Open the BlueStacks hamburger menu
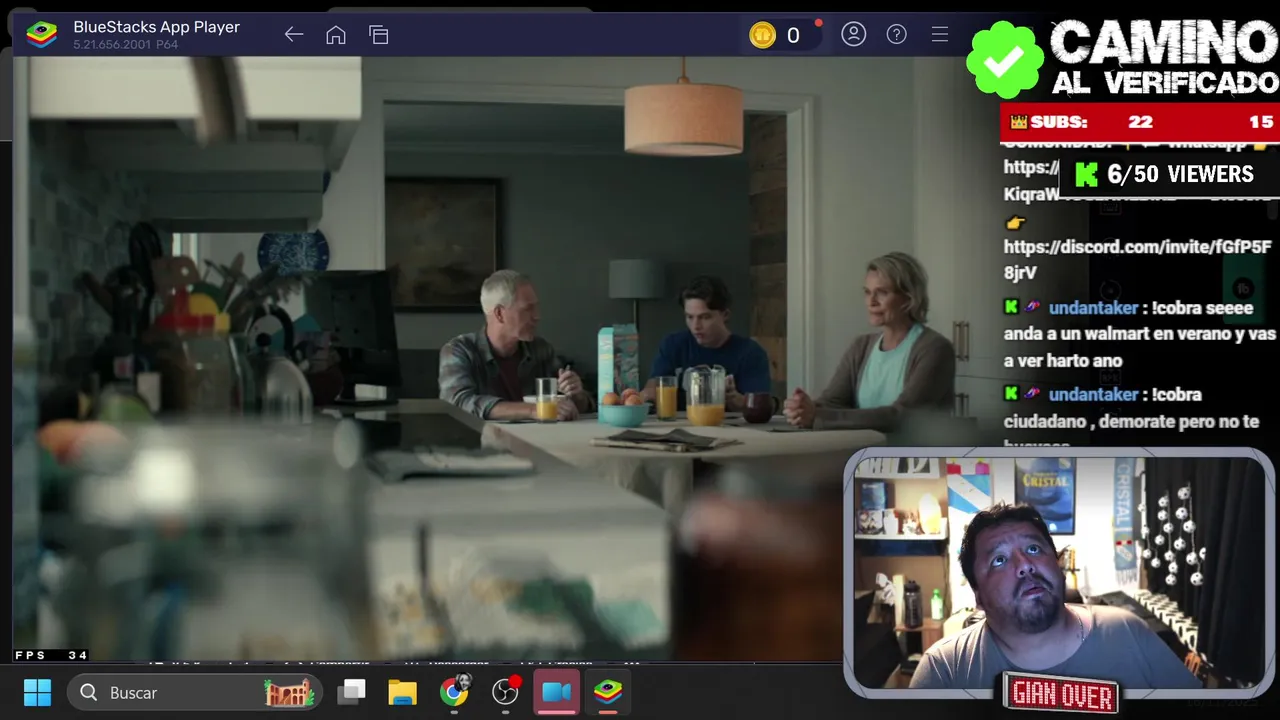Image resolution: width=1280 pixels, height=720 pixels. [940, 34]
